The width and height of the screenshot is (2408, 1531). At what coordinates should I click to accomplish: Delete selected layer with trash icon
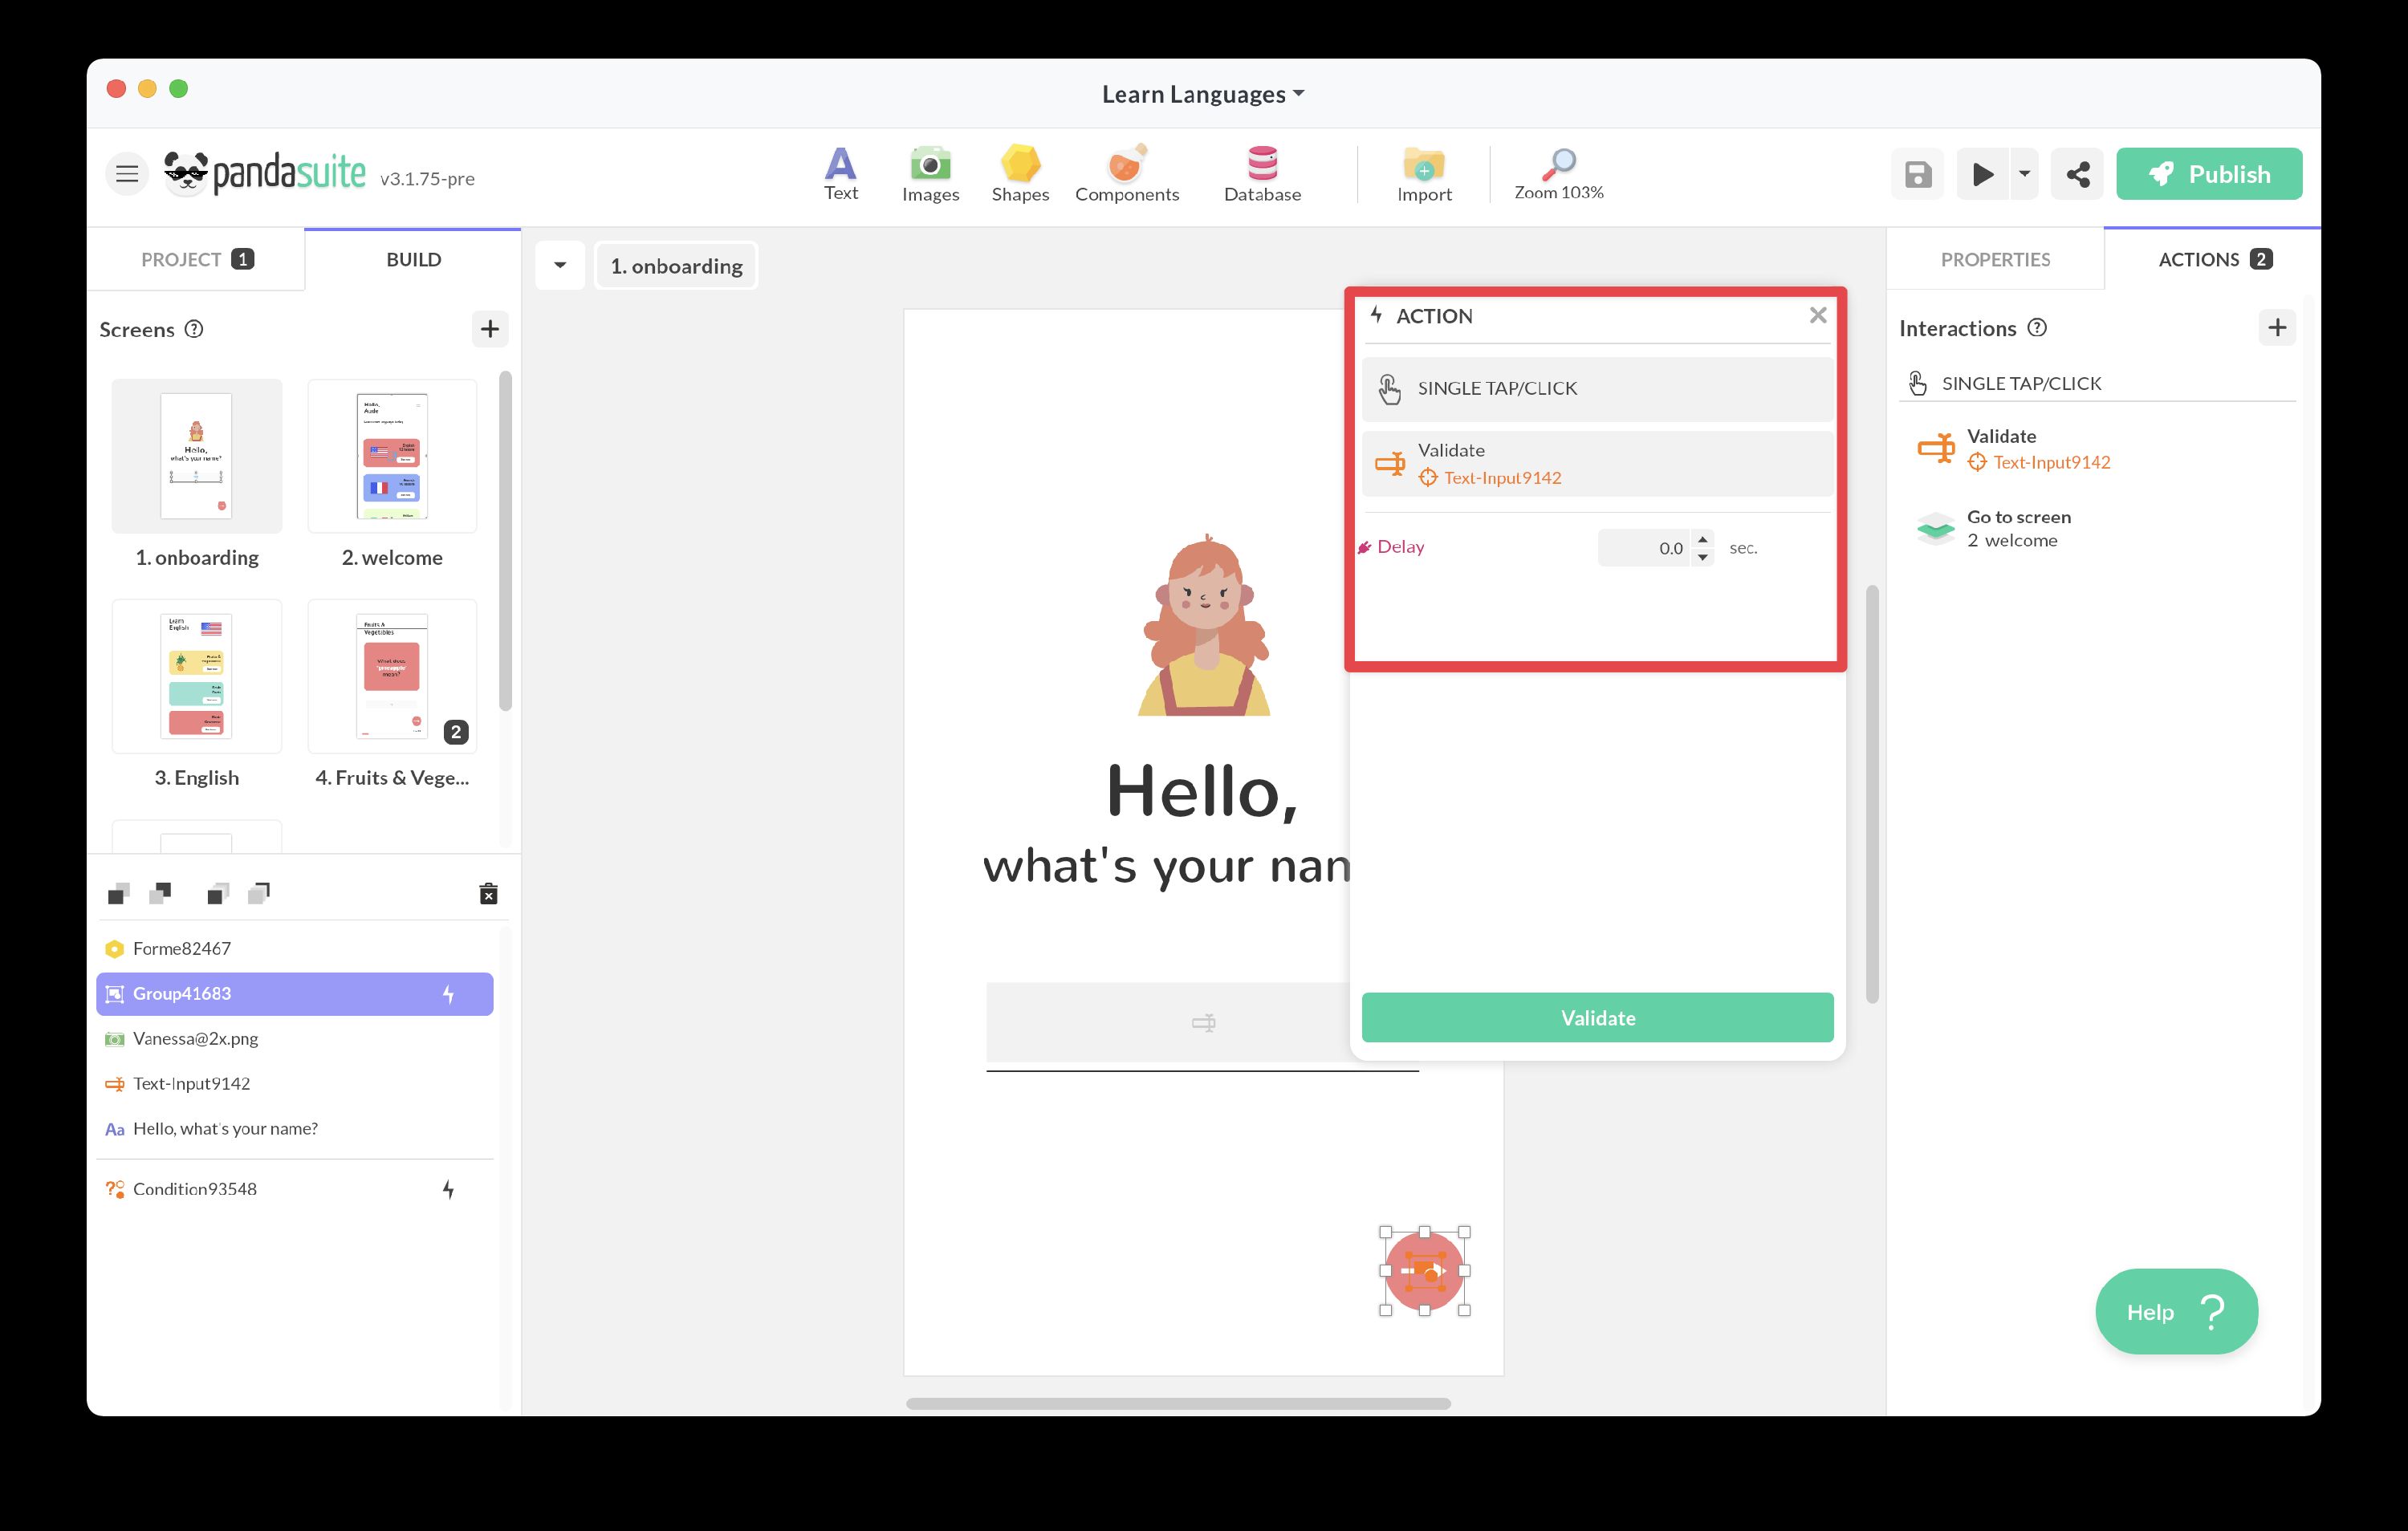488,893
